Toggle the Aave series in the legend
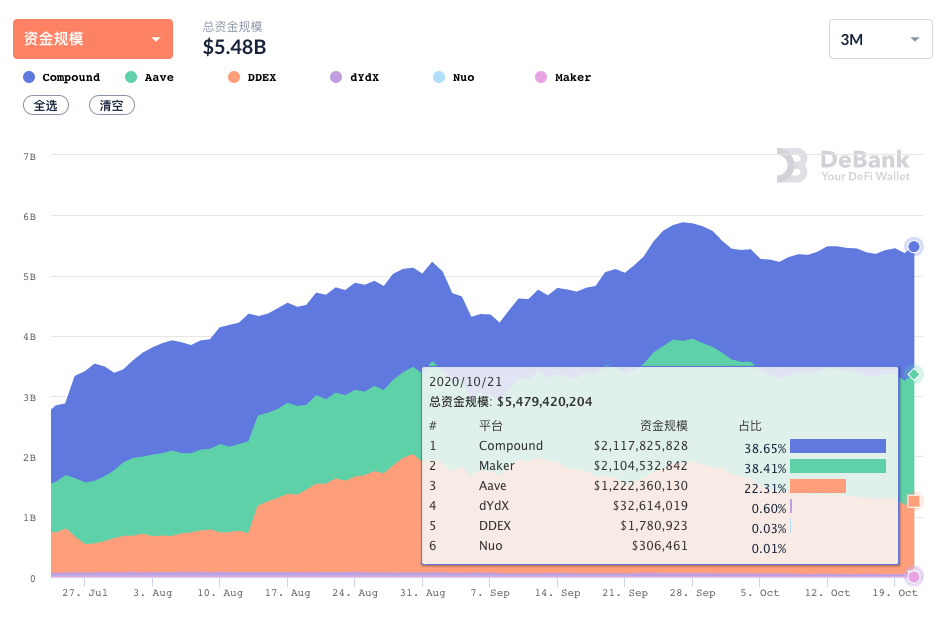 [149, 77]
